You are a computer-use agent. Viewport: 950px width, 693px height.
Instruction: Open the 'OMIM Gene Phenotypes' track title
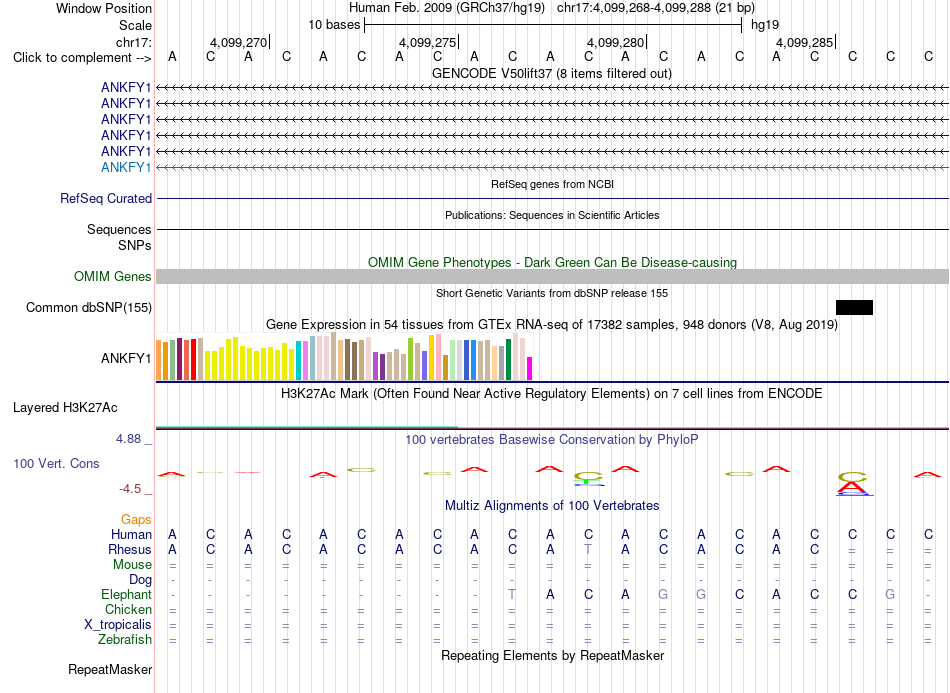tap(552, 262)
